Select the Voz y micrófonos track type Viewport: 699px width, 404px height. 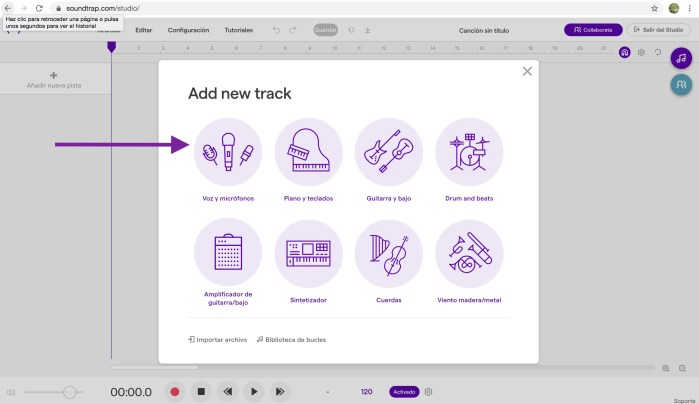(228, 152)
